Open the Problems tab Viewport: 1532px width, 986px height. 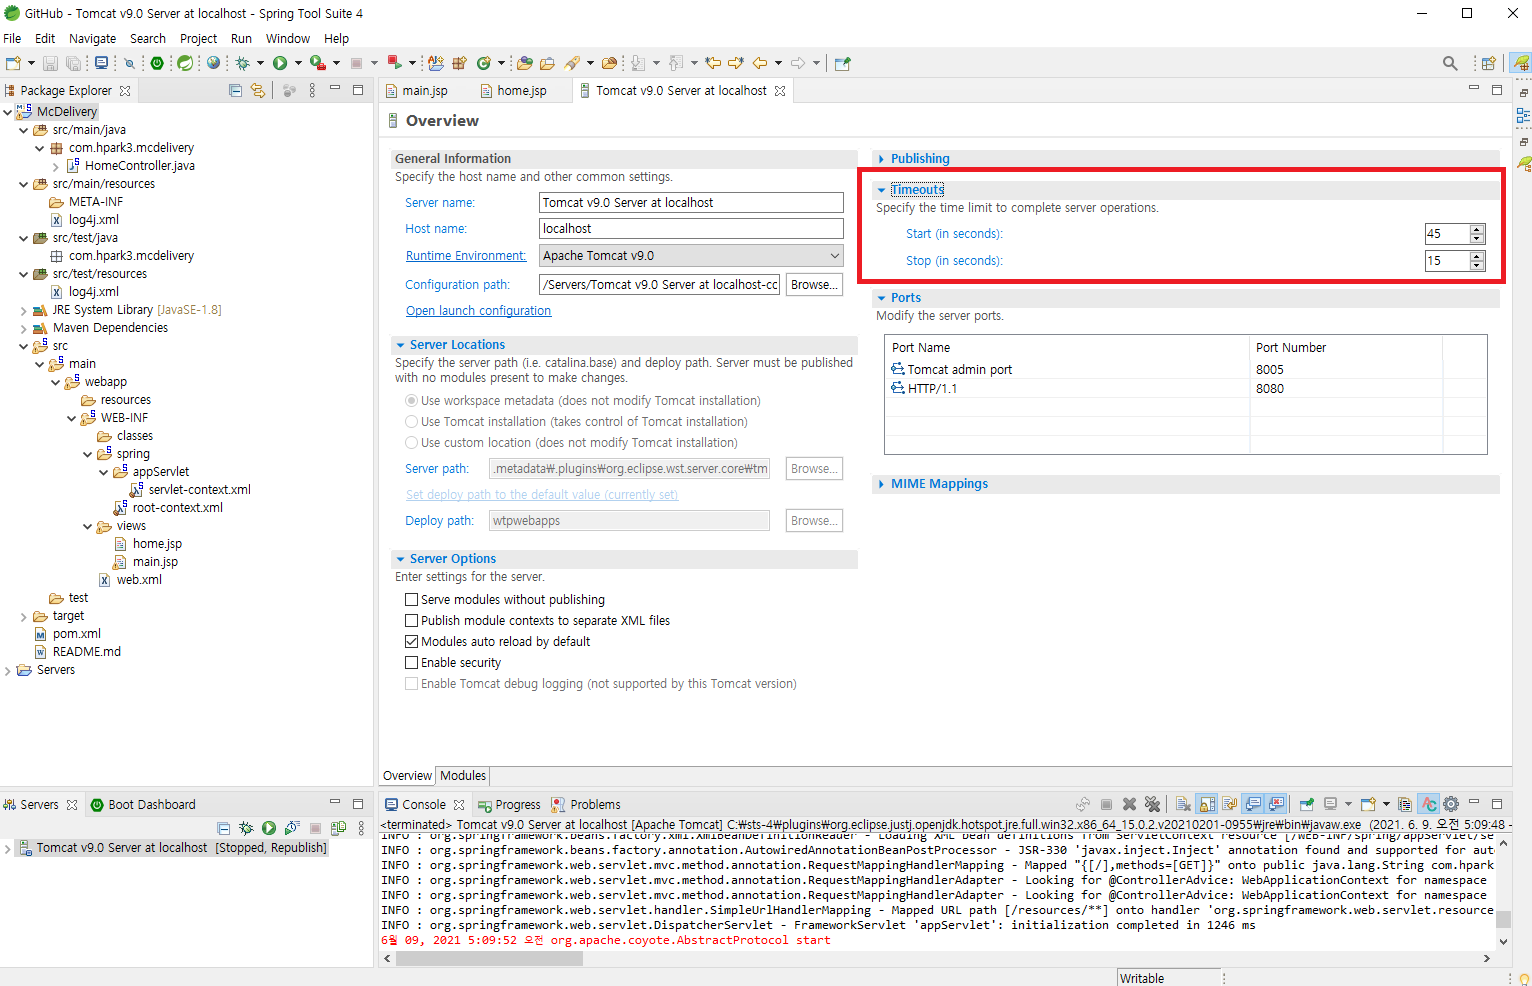[x=586, y=804]
